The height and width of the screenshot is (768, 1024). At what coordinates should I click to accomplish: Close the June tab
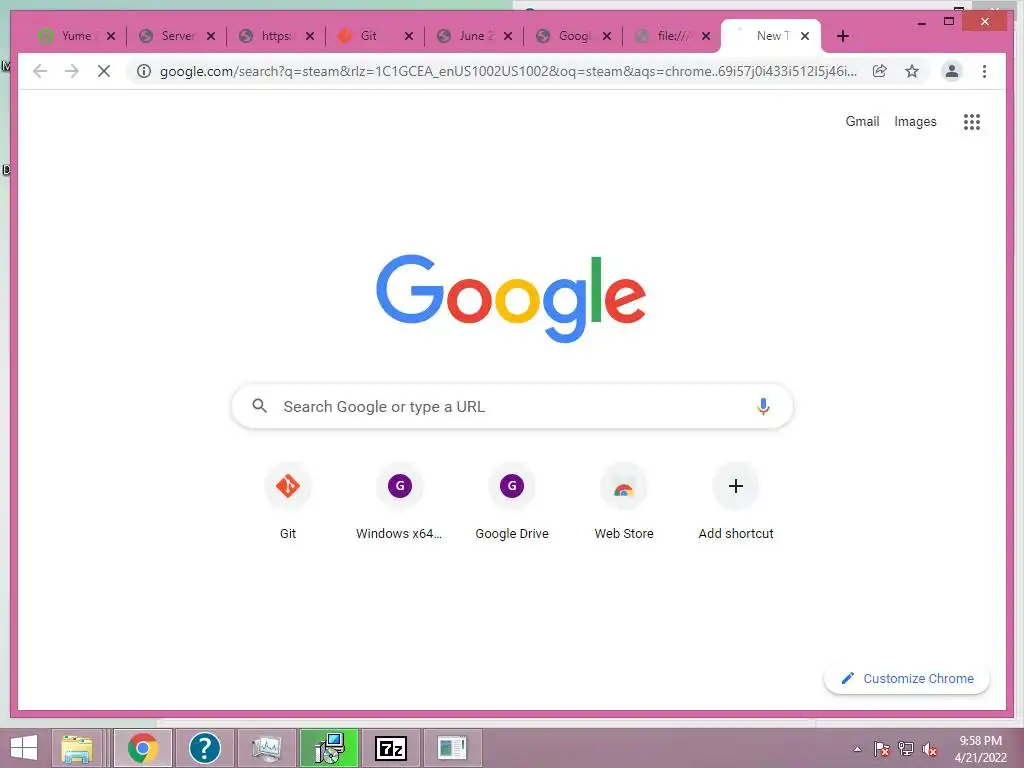(508, 36)
